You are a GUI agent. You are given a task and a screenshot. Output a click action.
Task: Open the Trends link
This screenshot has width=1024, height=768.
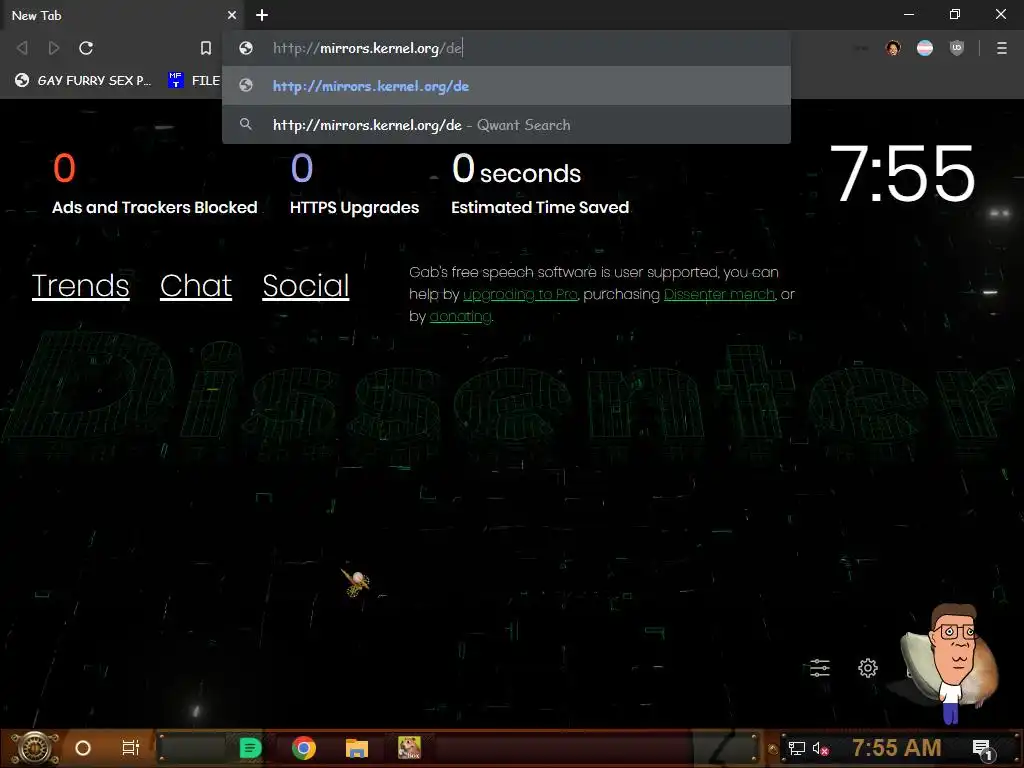(x=80, y=285)
